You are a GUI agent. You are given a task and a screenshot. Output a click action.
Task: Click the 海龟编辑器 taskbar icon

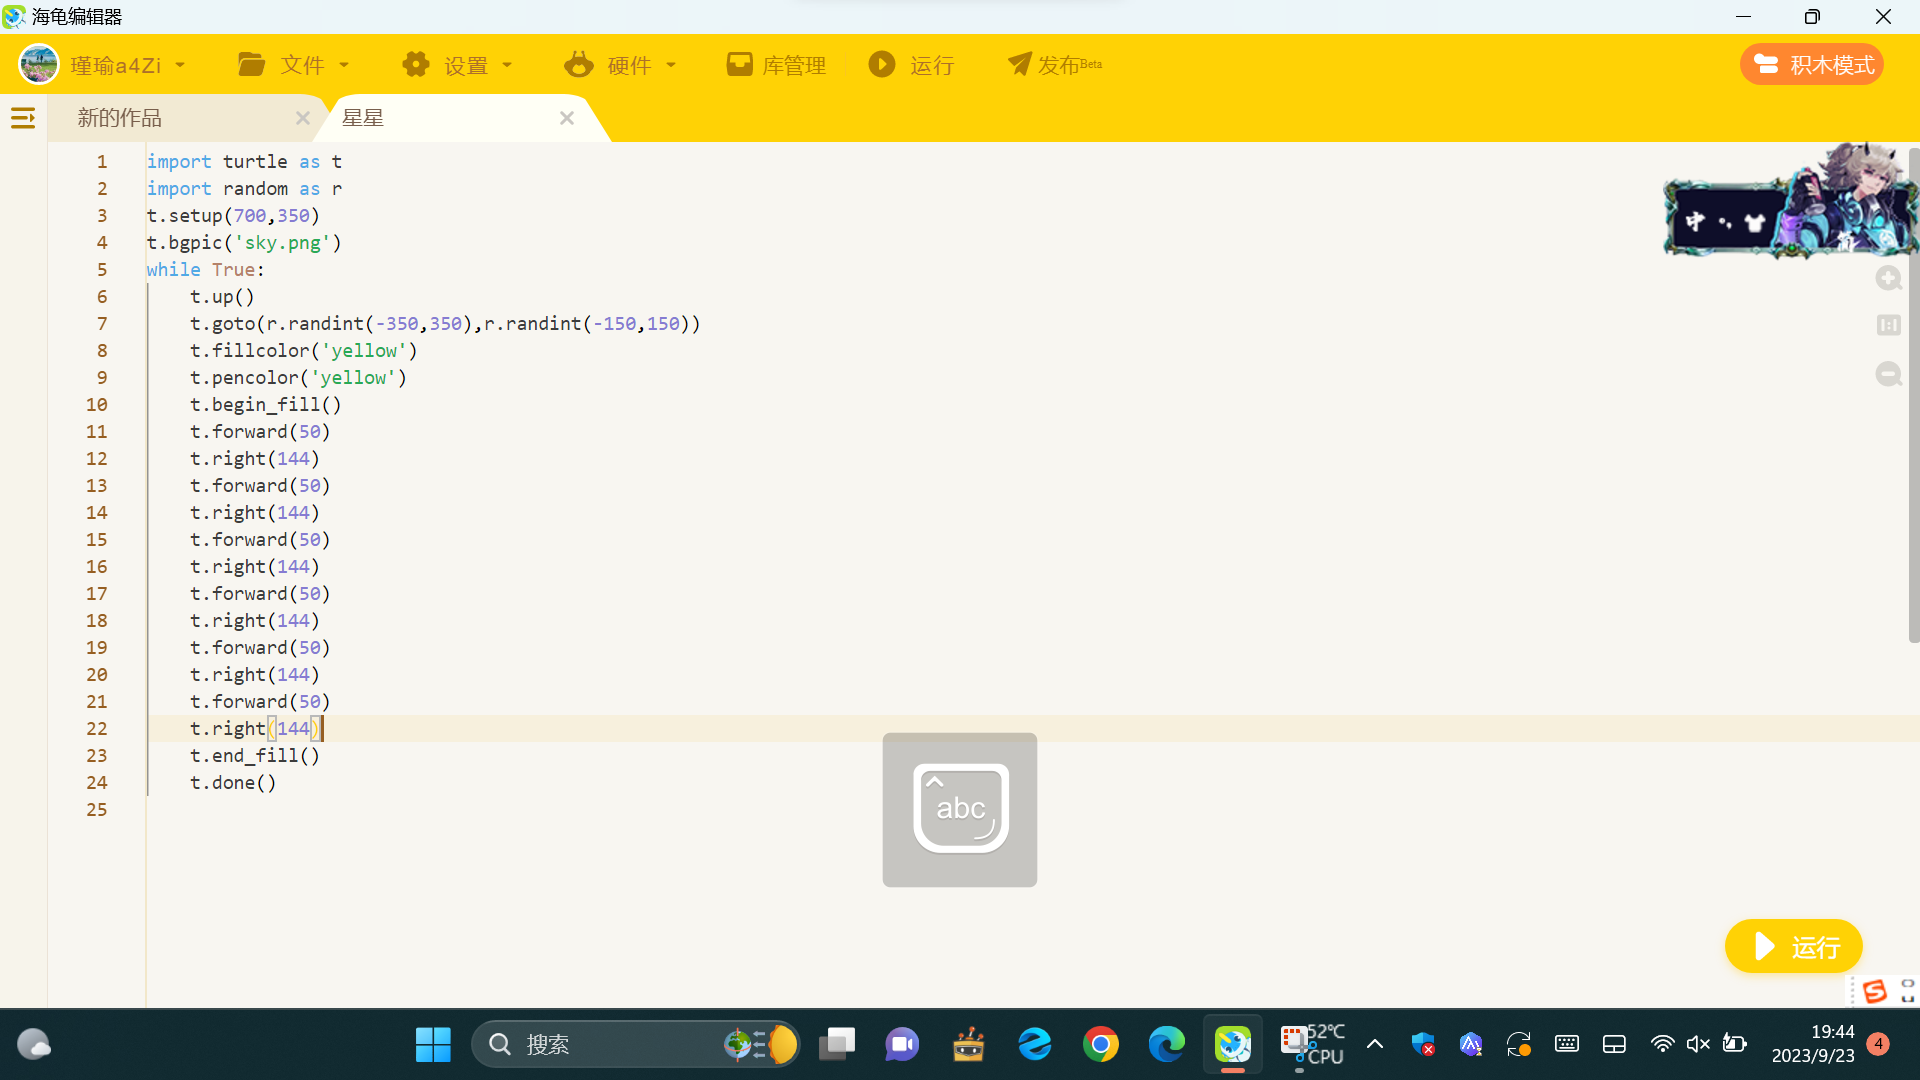pyautogui.click(x=1233, y=1045)
